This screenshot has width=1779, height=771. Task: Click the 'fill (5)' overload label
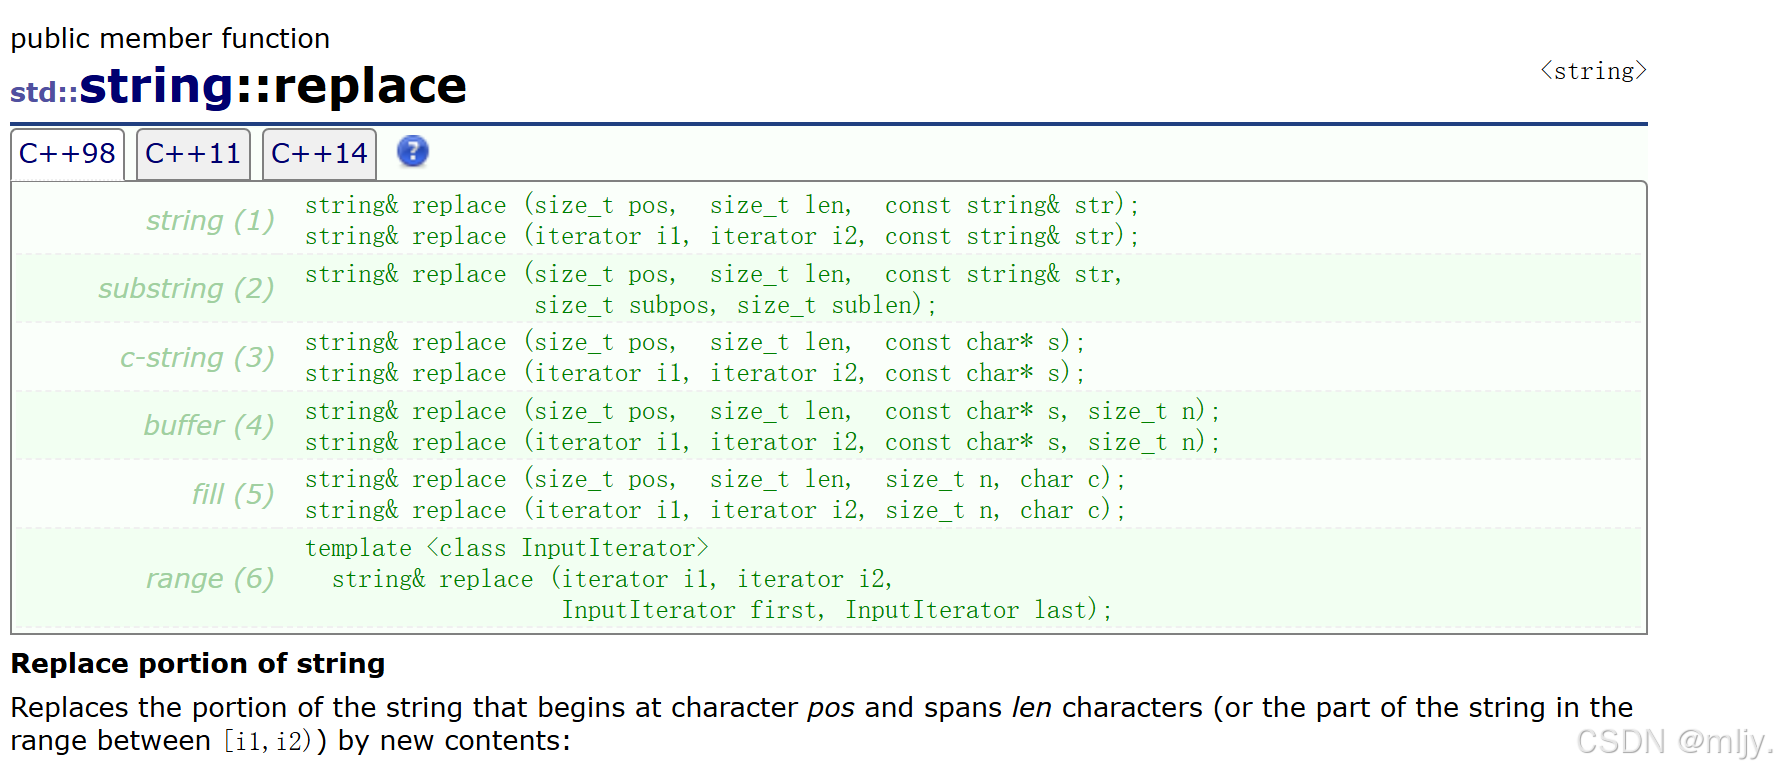tap(233, 494)
